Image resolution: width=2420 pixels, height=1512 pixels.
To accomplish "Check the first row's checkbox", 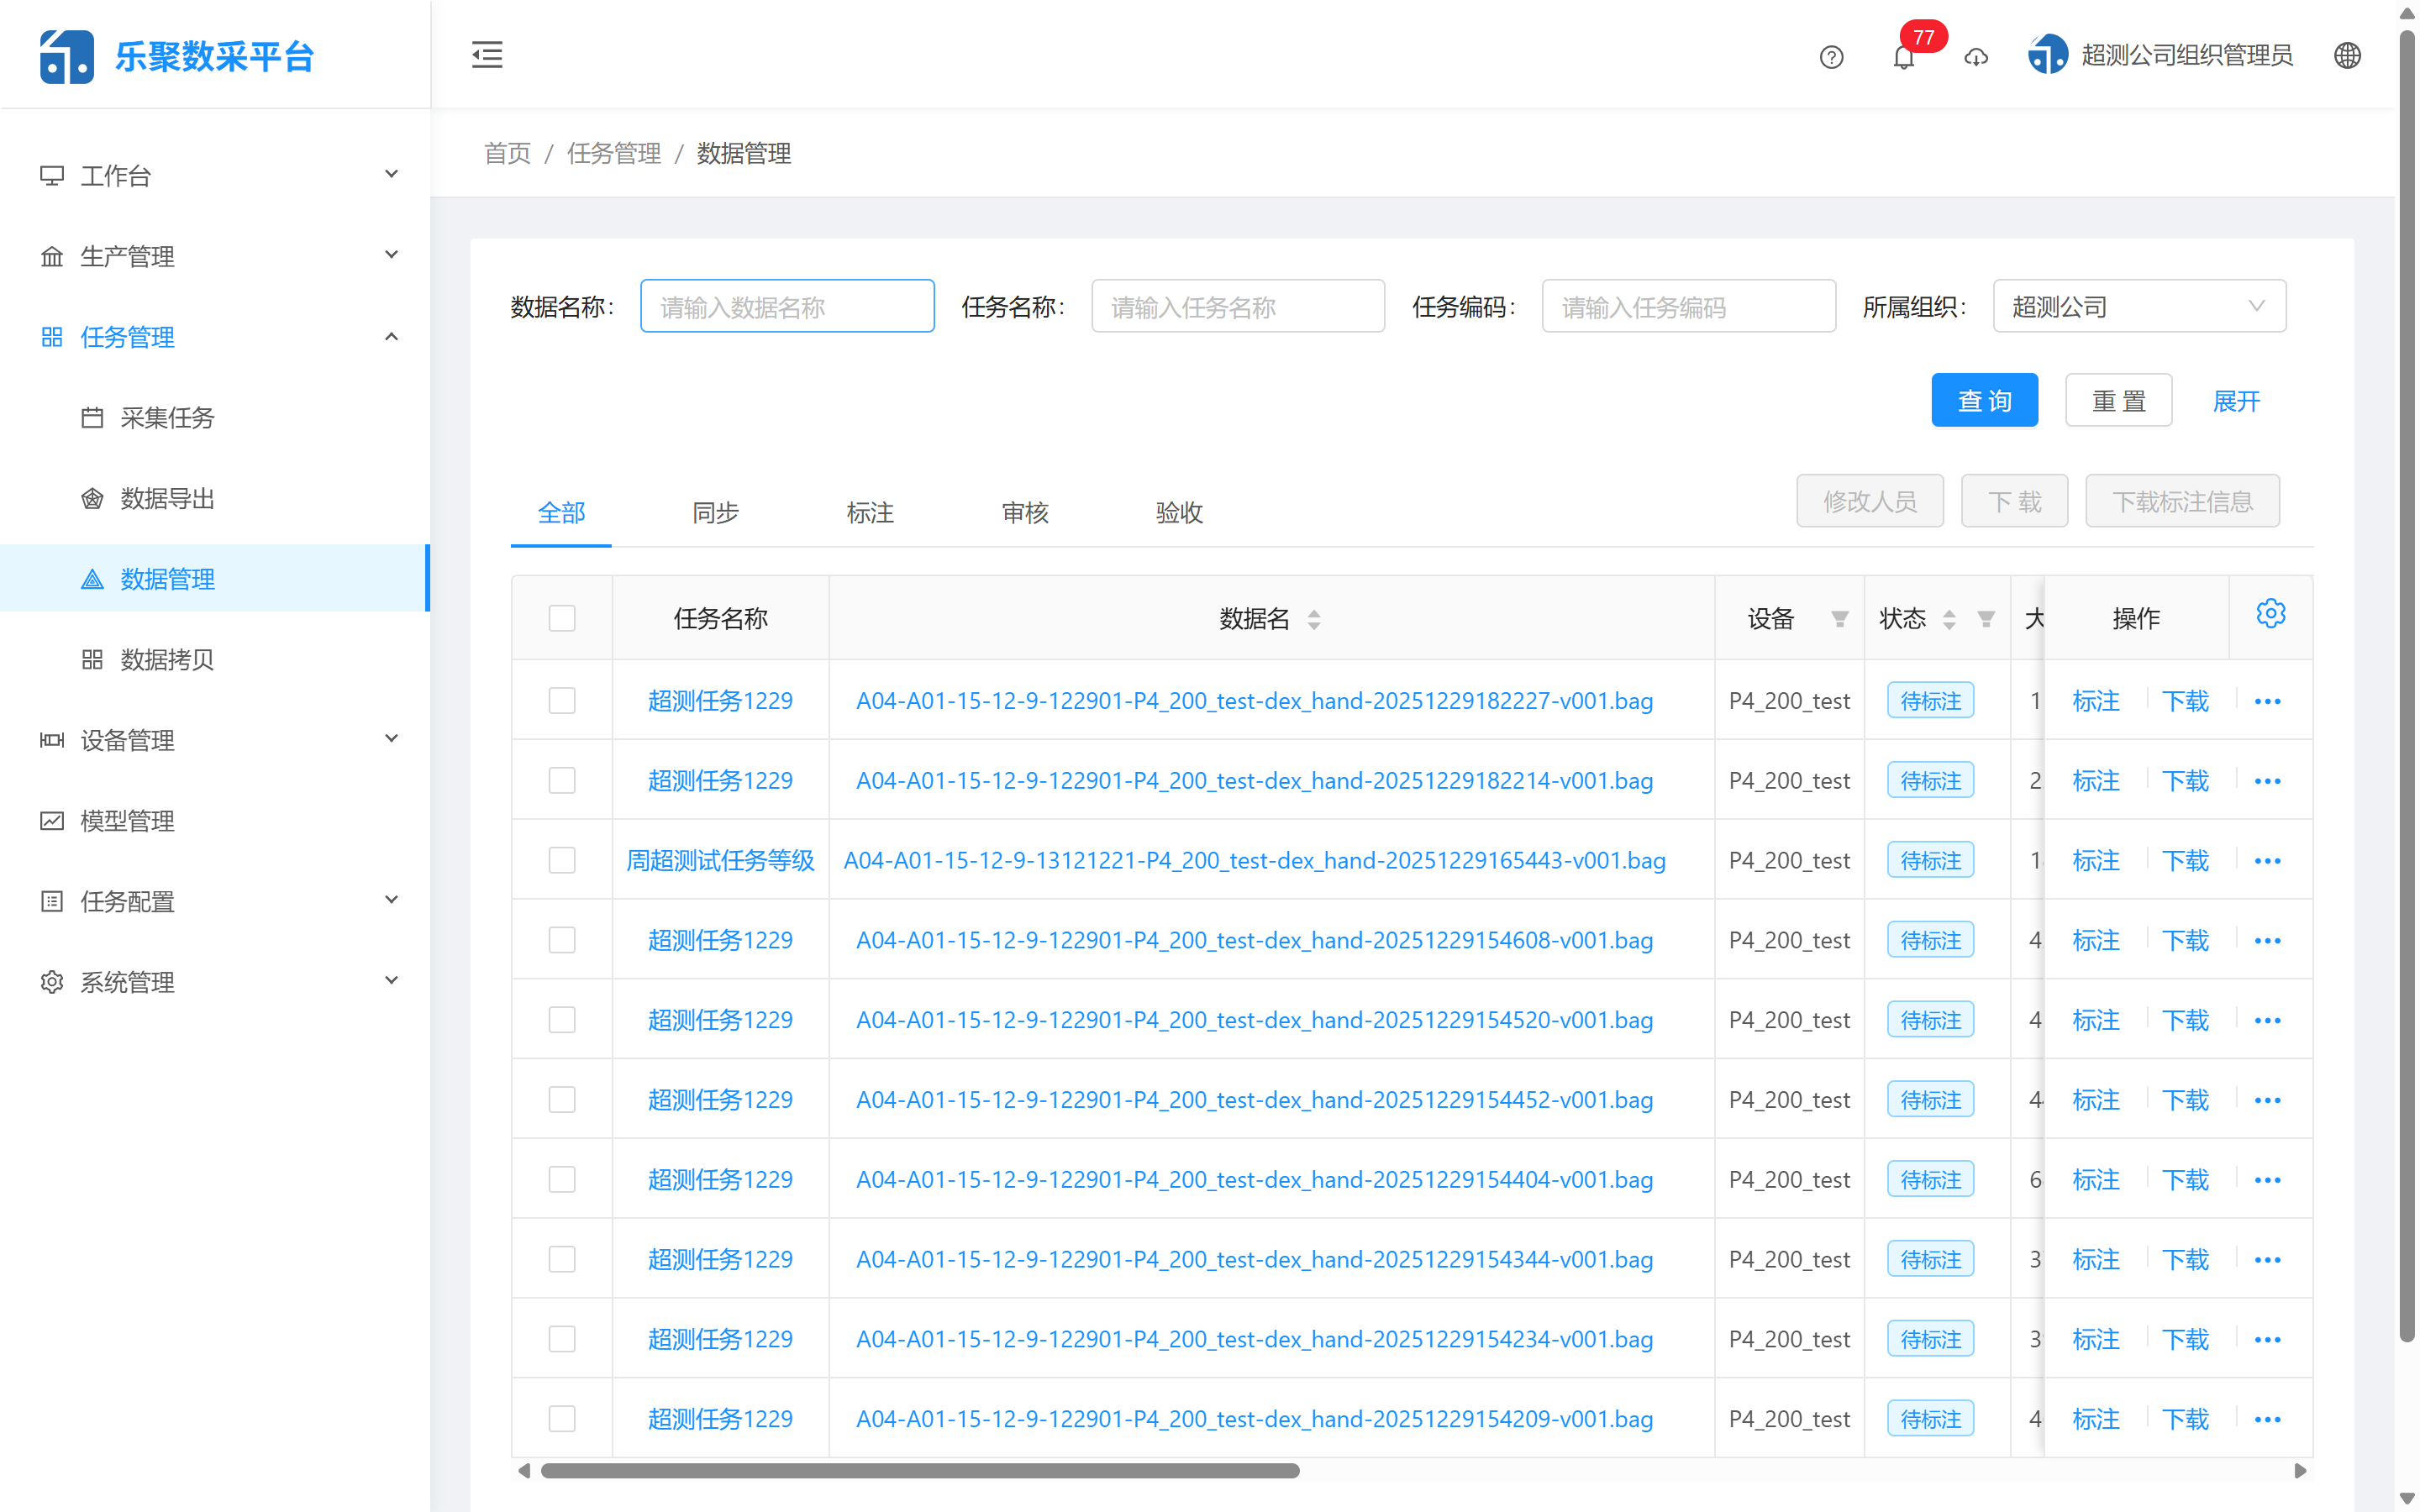I will pyautogui.click(x=562, y=701).
